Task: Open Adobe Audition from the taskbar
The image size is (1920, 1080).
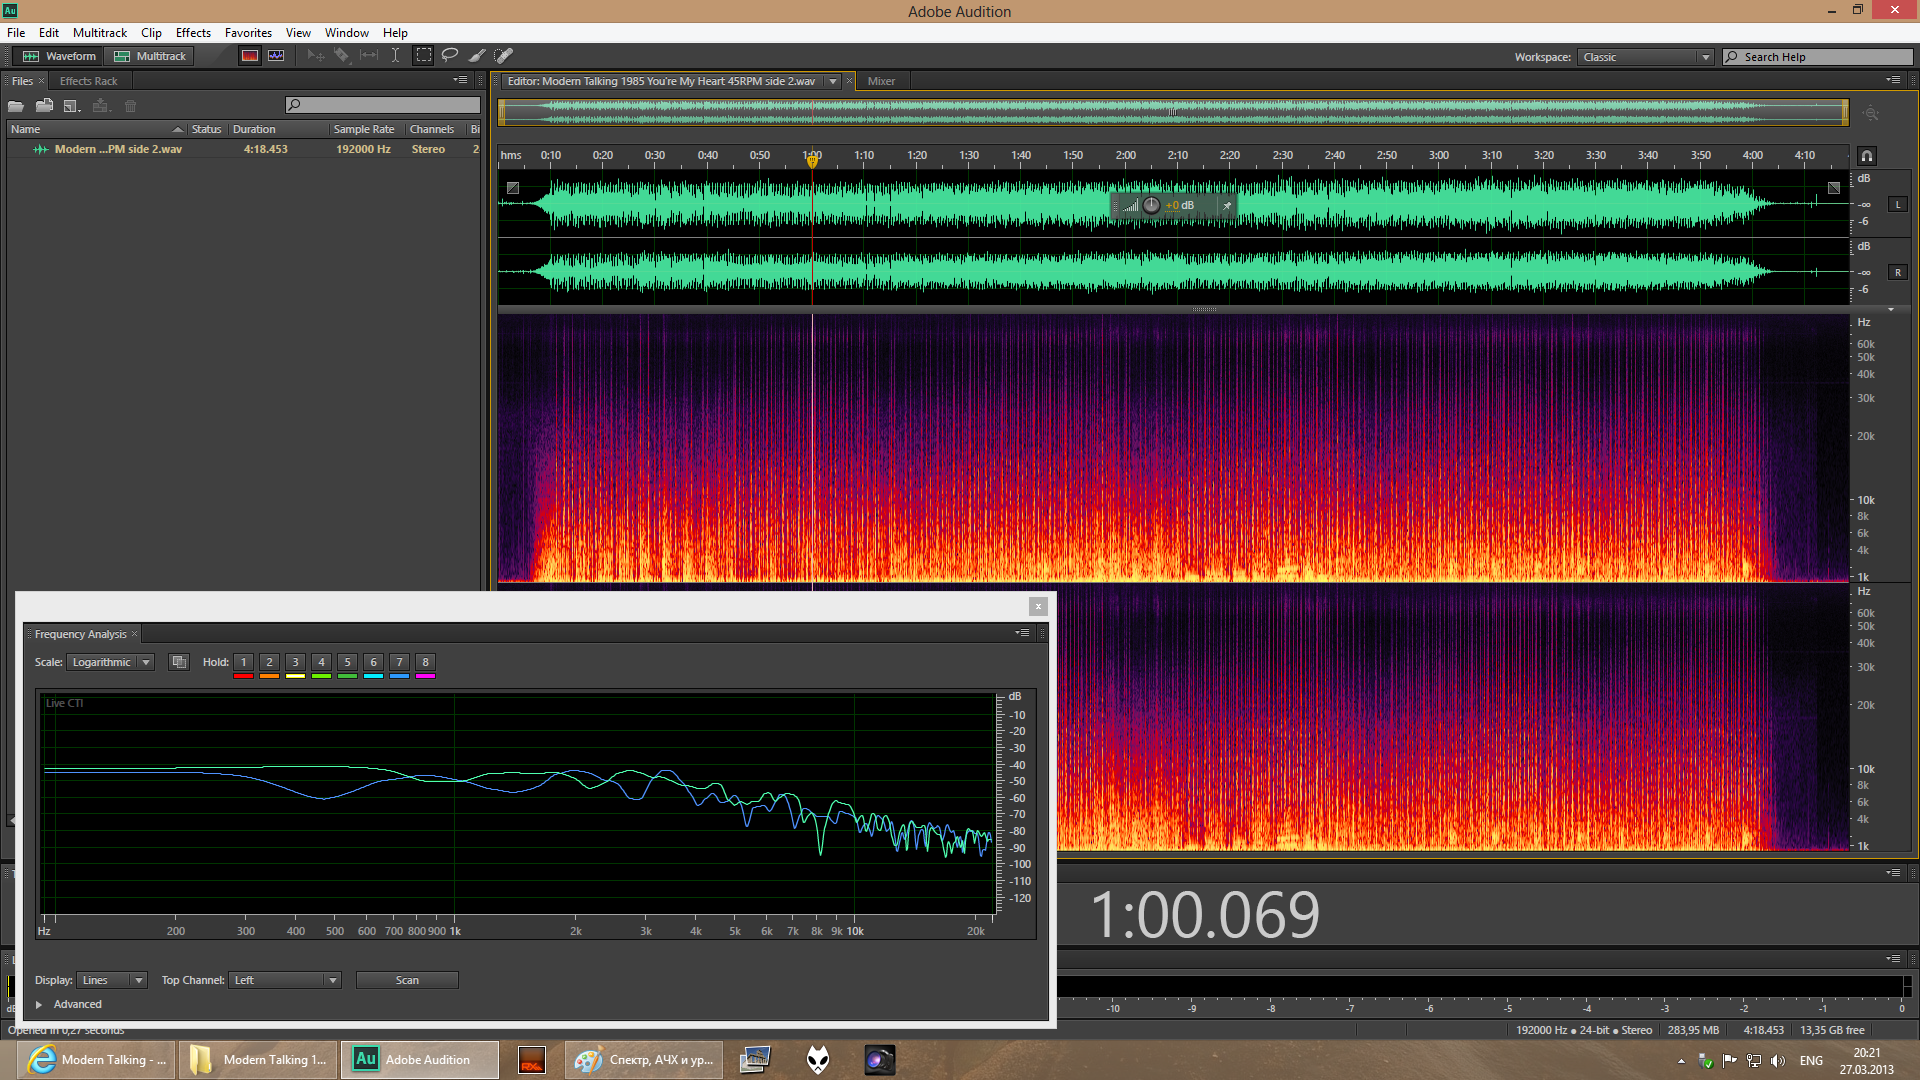Action: tap(419, 1060)
